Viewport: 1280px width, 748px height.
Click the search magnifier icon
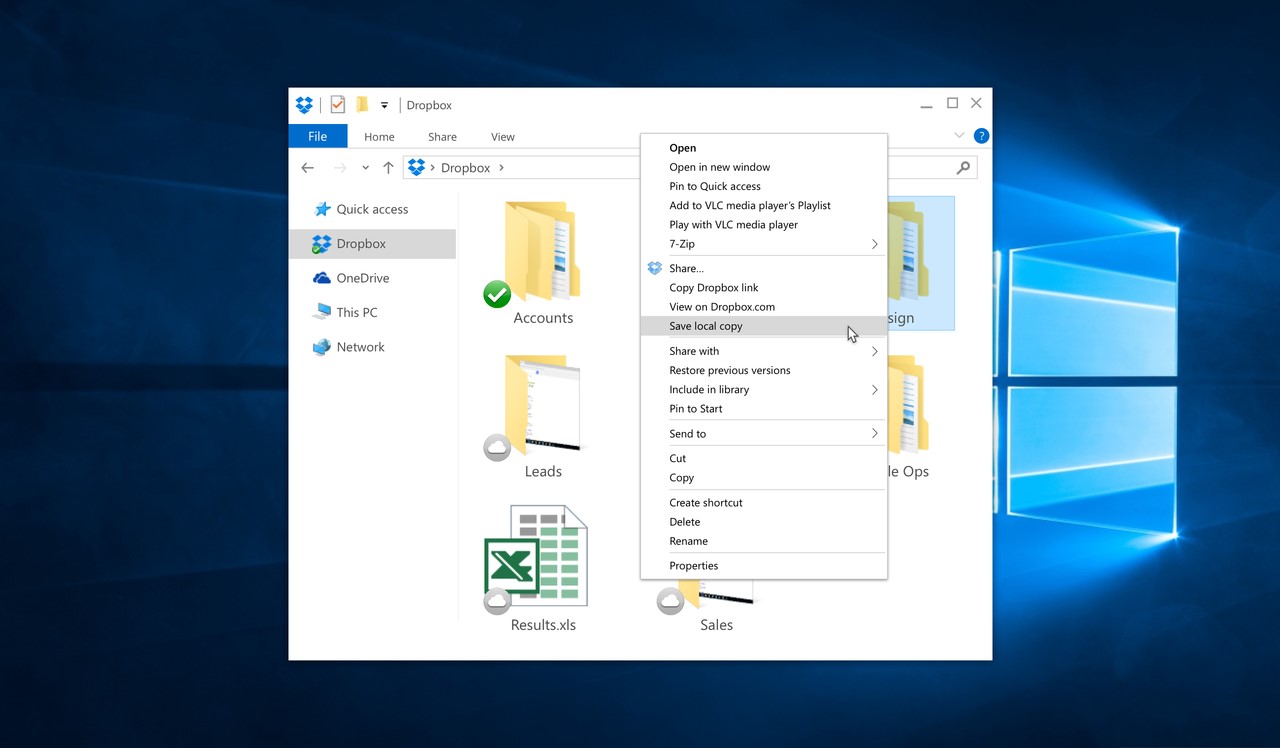(x=963, y=168)
